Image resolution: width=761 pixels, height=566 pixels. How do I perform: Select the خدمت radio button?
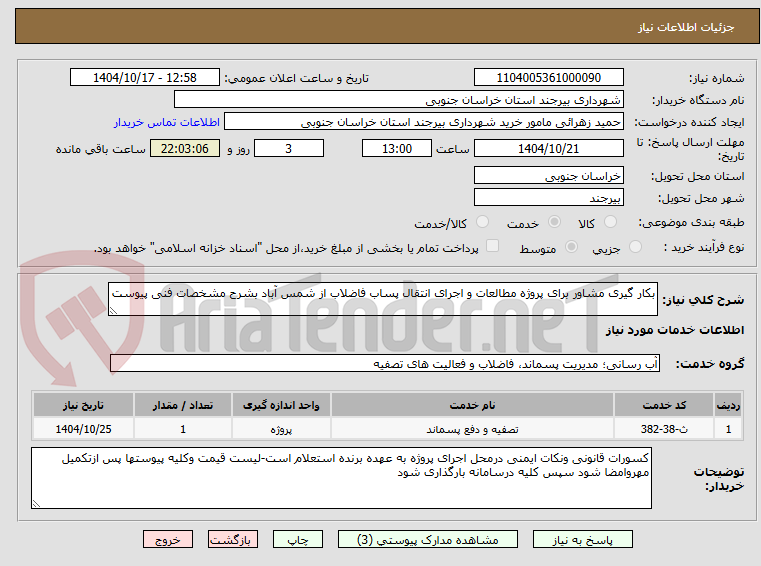(554, 222)
